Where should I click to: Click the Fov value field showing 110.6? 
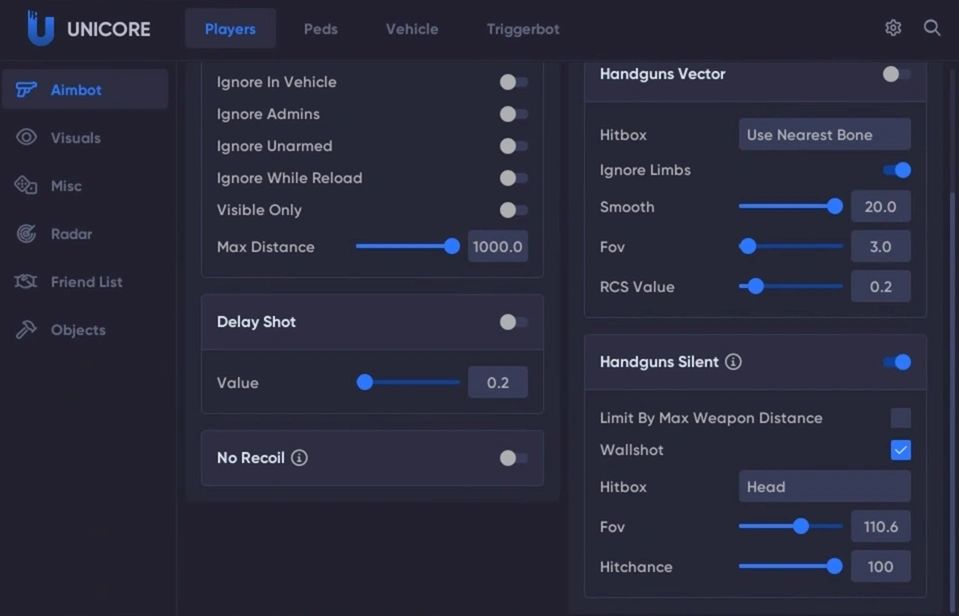click(881, 527)
